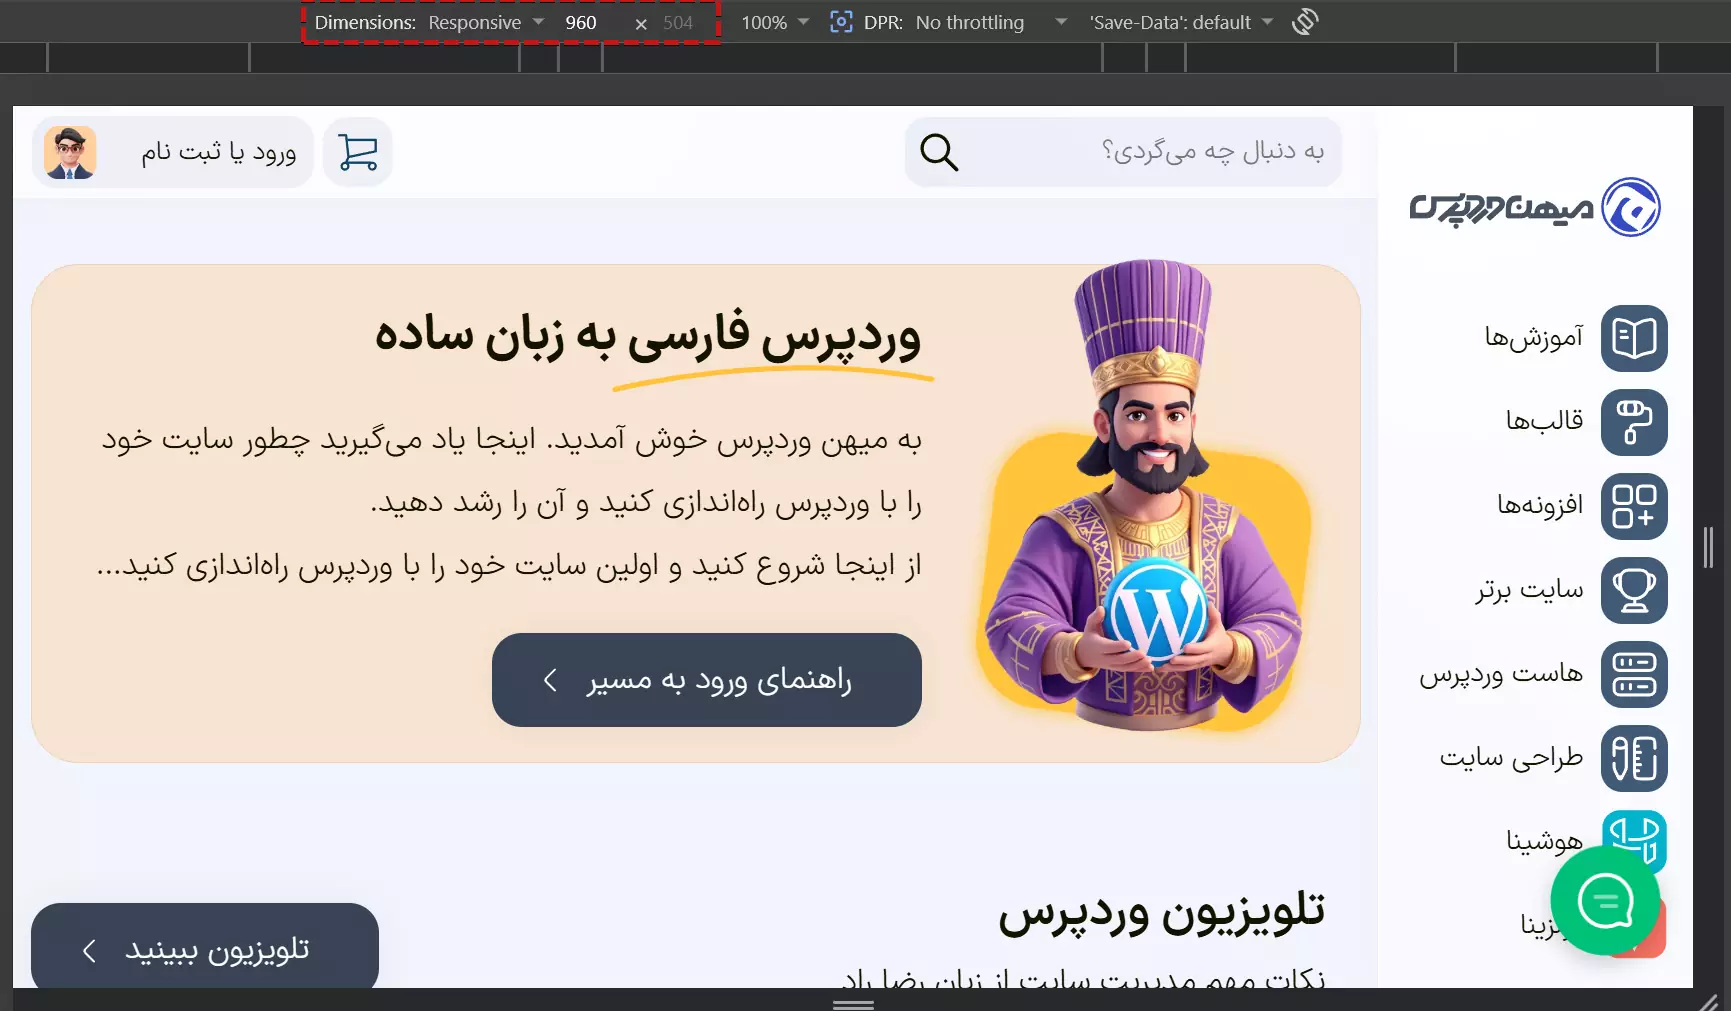1731x1011 pixels.
Task: Click the افزونه‌ها grid-plus icon
Action: pos(1634,506)
